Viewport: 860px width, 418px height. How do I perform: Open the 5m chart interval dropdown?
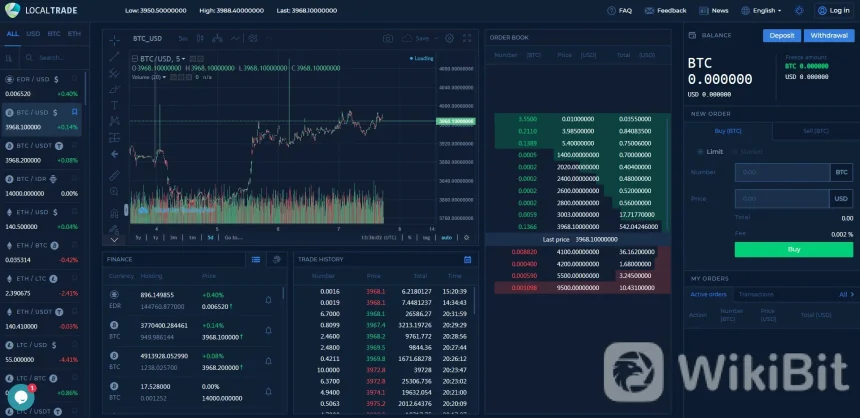click(184, 38)
